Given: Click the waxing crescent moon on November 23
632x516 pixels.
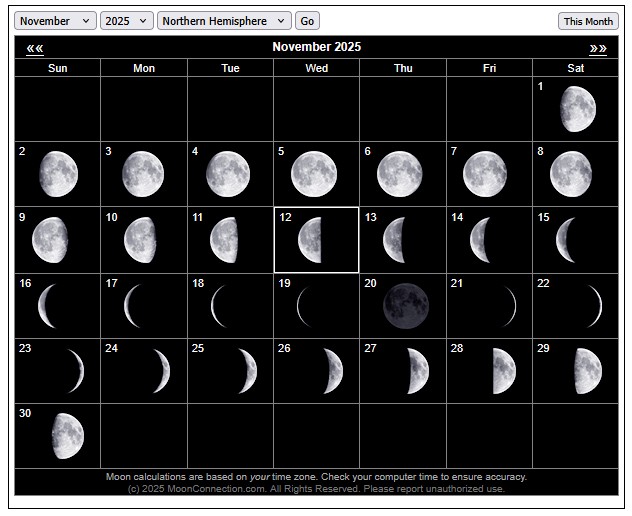Looking at the screenshot, I should [73, 371].
